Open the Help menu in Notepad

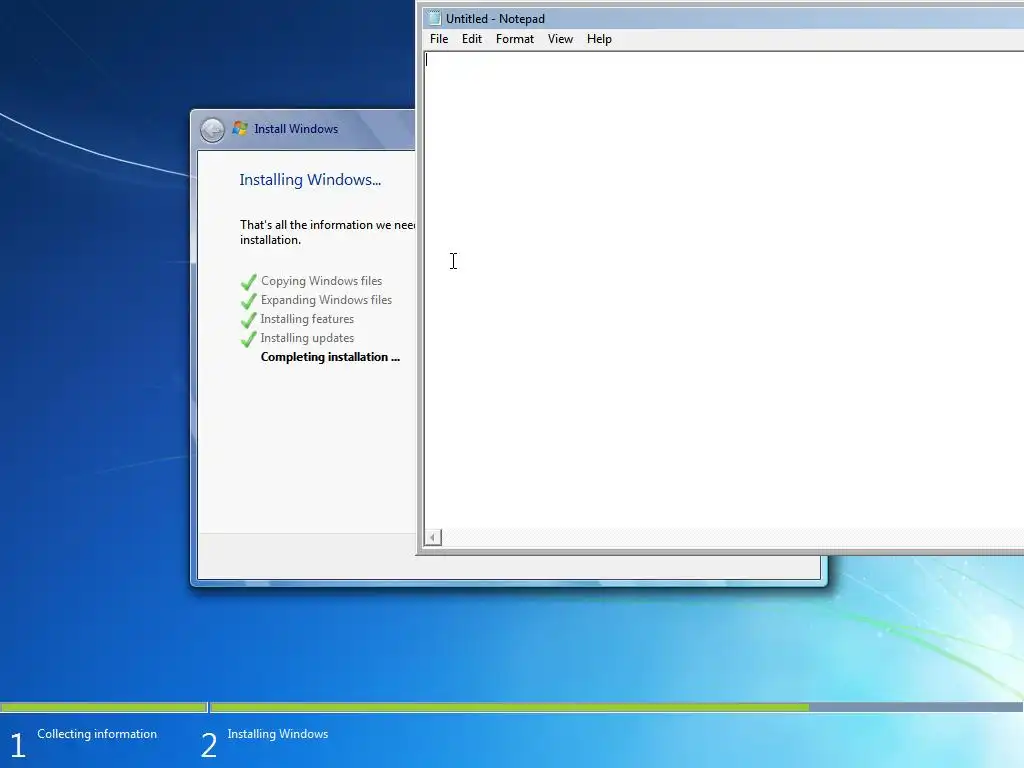pos(599,39)
